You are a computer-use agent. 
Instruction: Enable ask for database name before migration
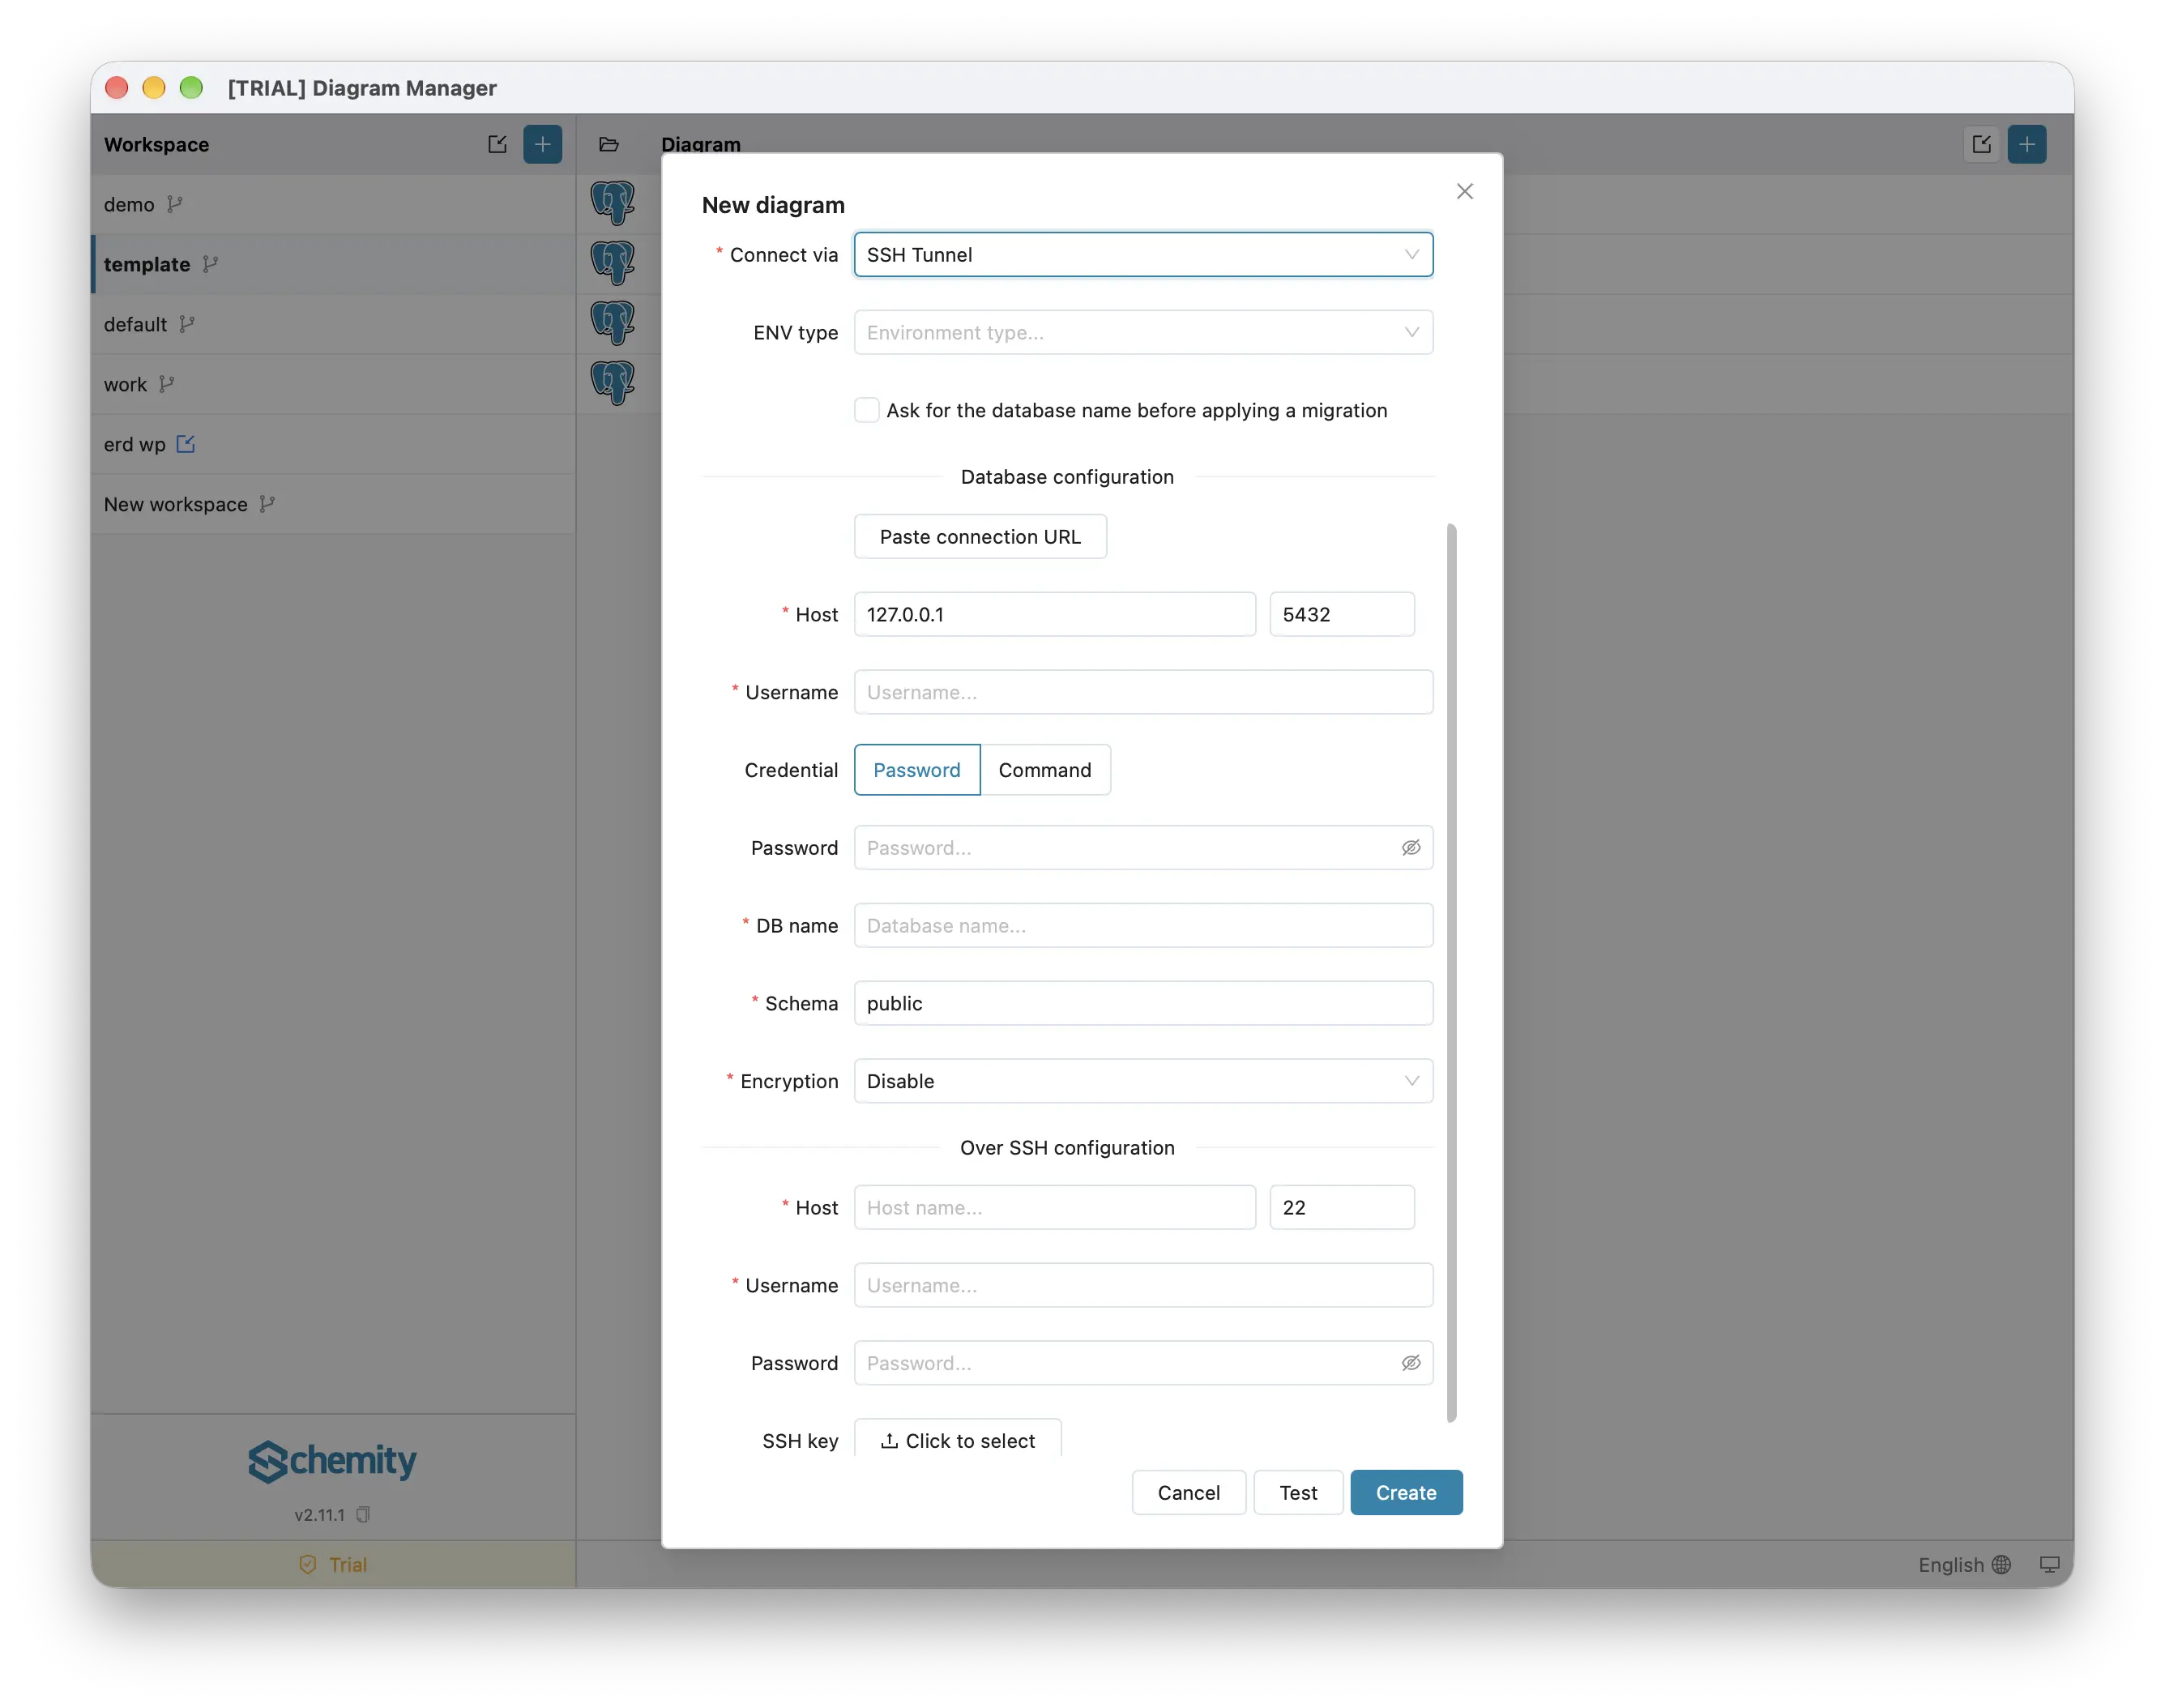point(867,410)
